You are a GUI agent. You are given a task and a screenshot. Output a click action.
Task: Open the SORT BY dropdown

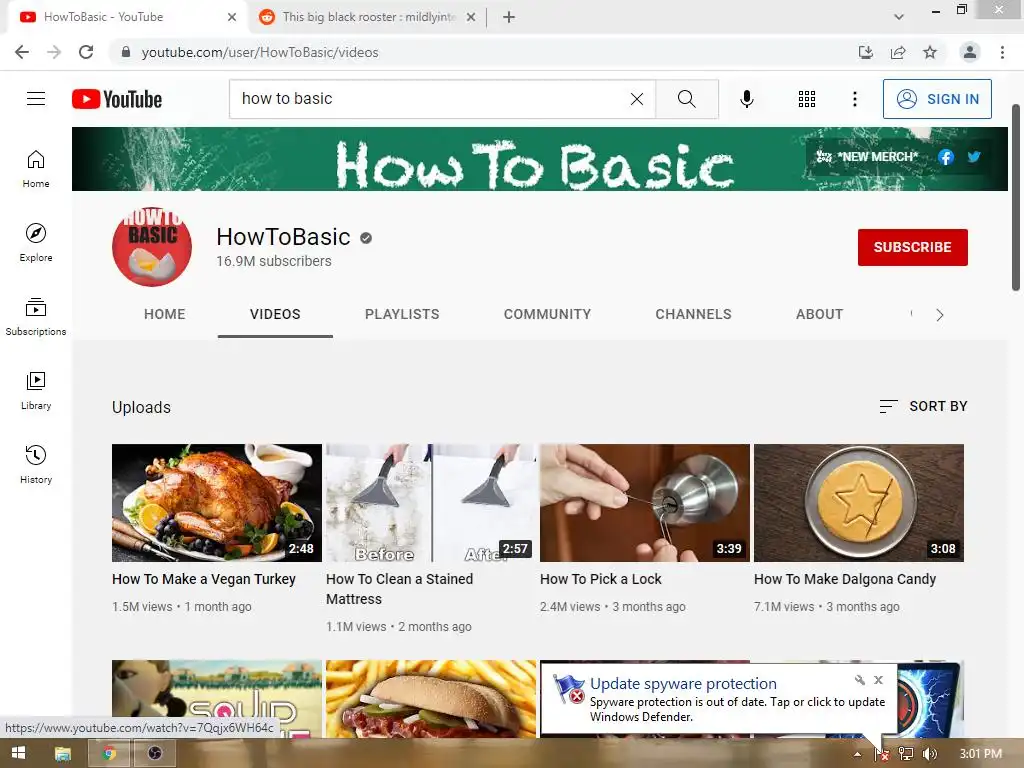(923, 406)
